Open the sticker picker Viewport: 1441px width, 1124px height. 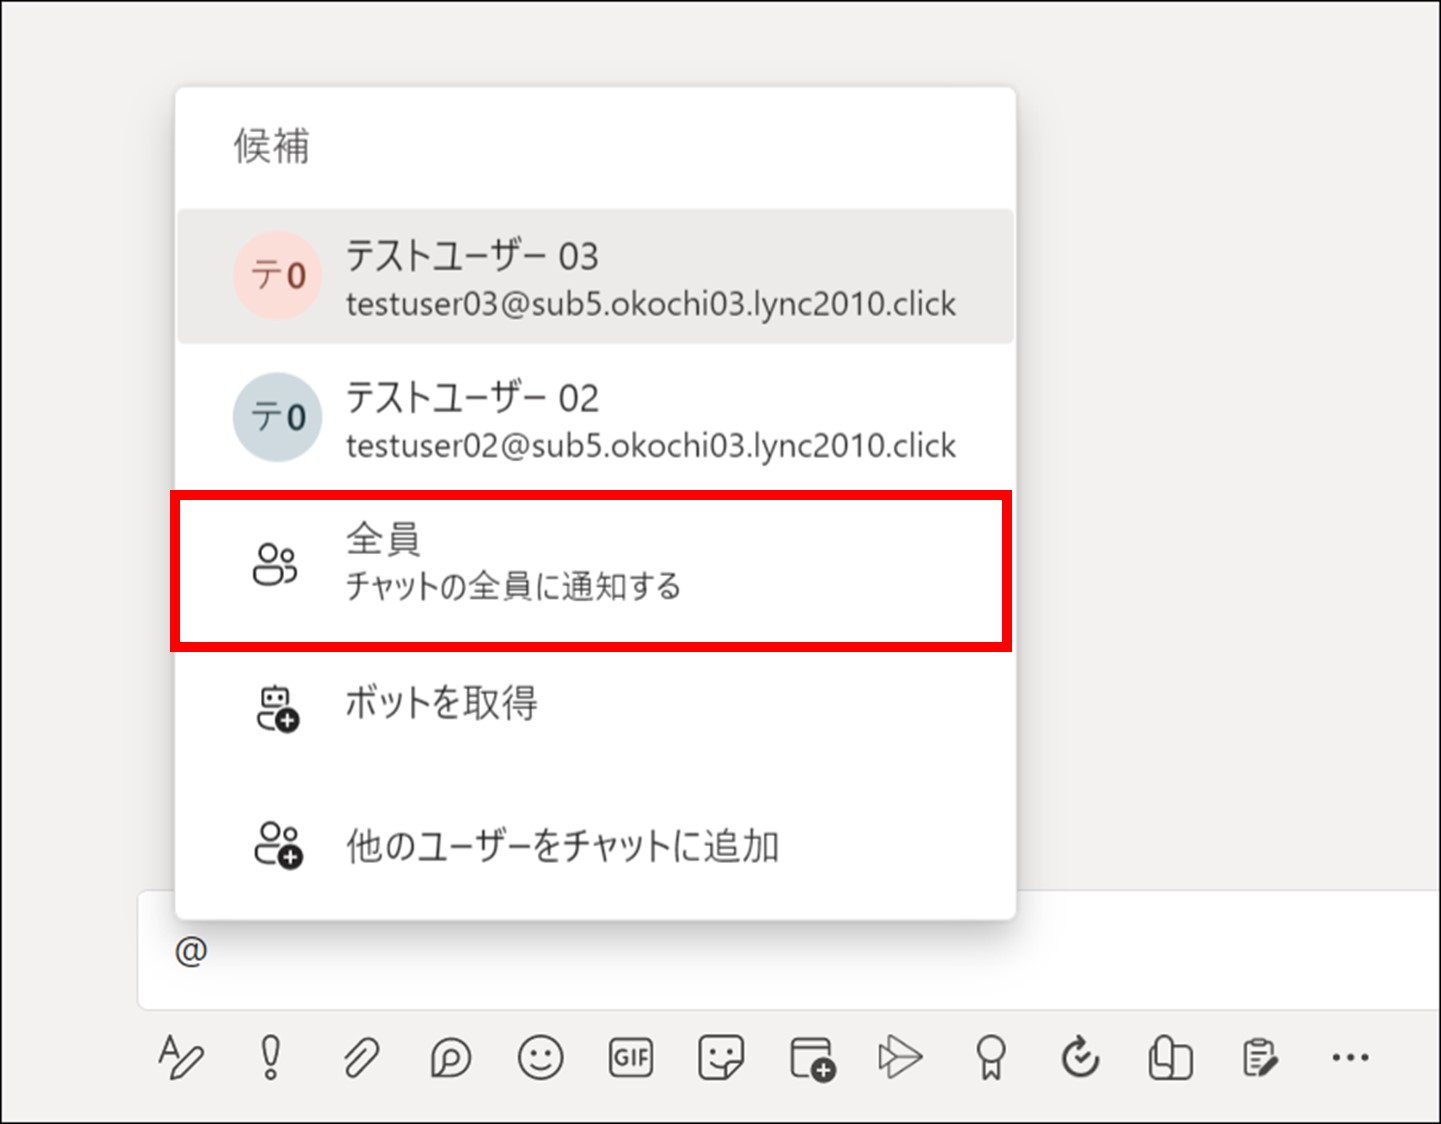[720, 1056]
